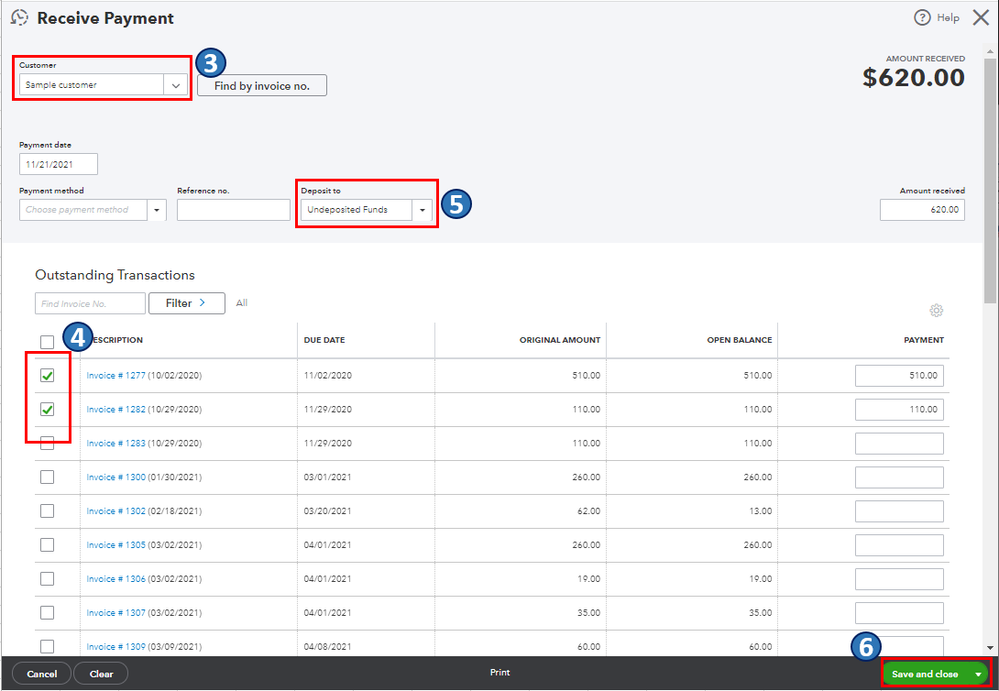Click the 03/20/2021 due date cell

coord(327,511)
